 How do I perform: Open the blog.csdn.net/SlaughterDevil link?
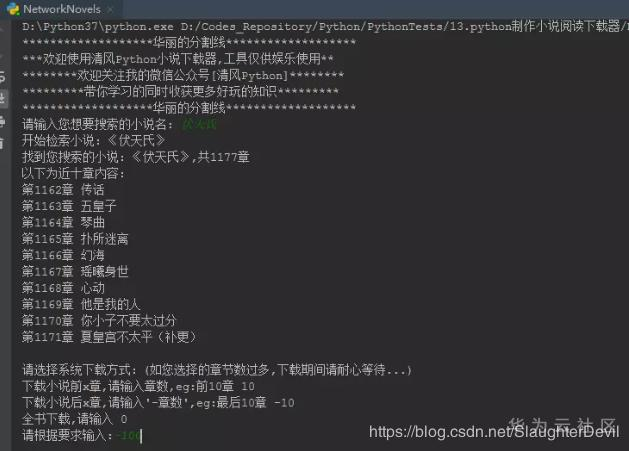point(494,433)
